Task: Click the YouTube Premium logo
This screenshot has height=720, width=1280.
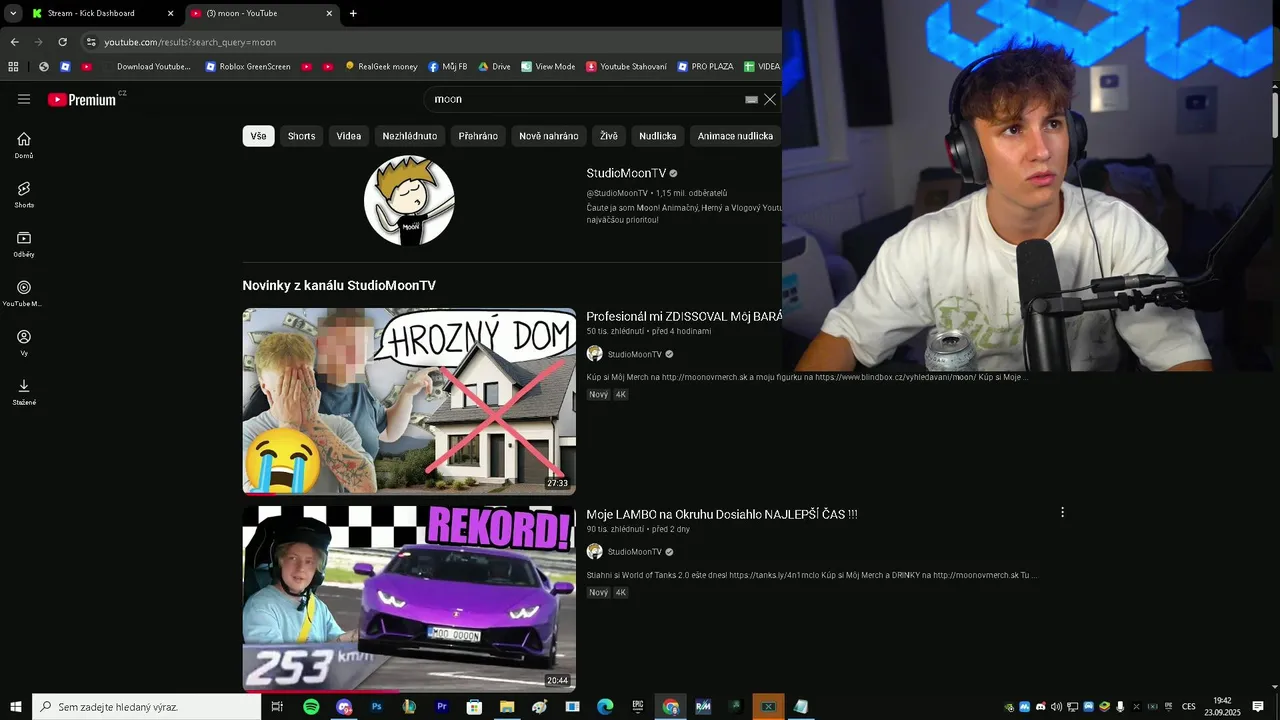Action: tap(82, 99)
